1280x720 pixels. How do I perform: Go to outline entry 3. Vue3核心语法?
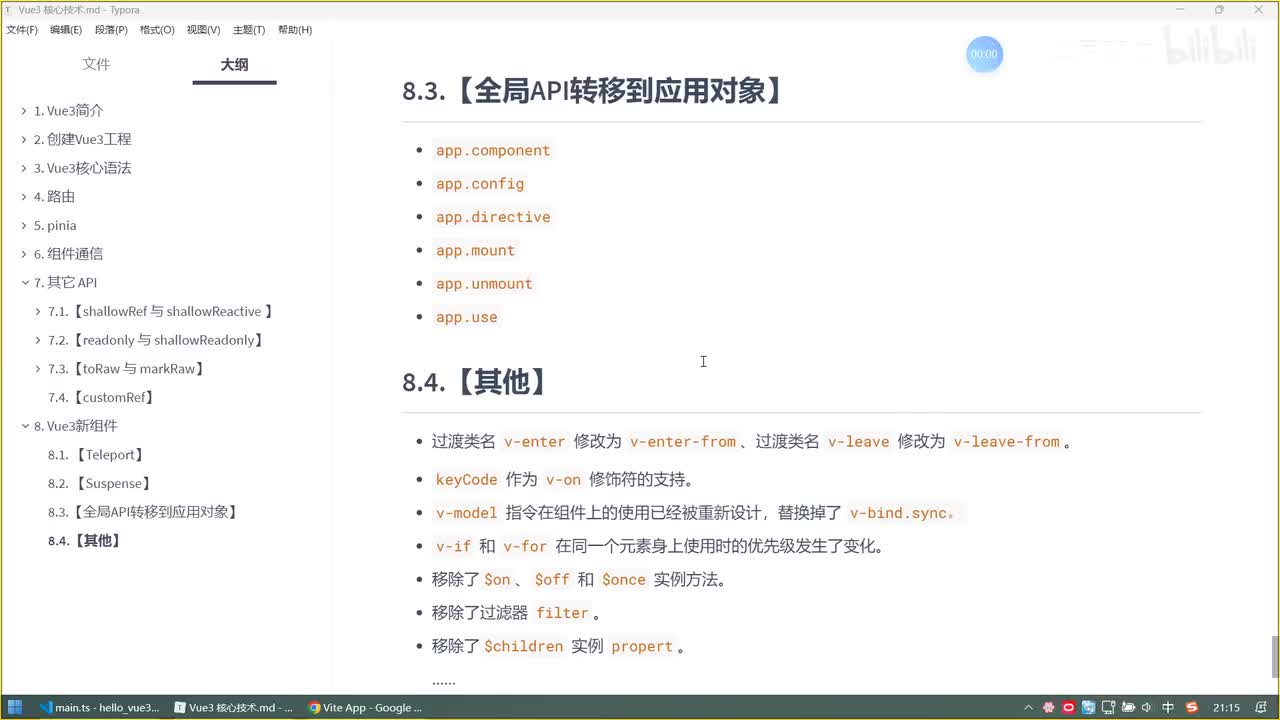pos(82,168)
